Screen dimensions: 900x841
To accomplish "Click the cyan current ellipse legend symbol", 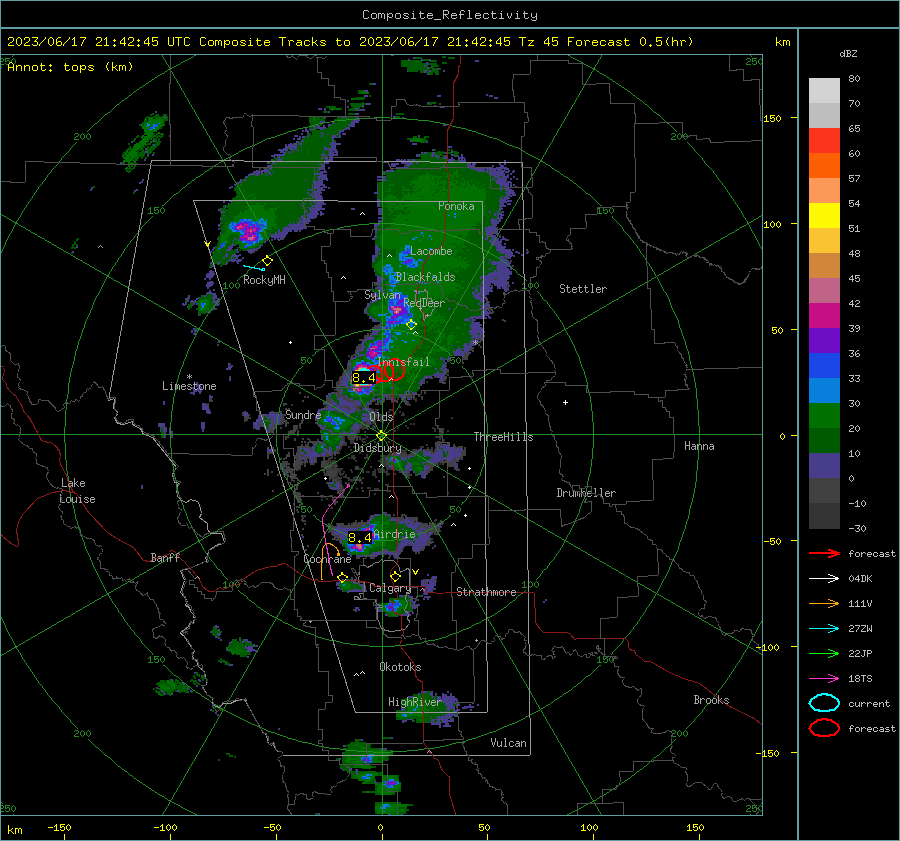I will tap(824, 703).
